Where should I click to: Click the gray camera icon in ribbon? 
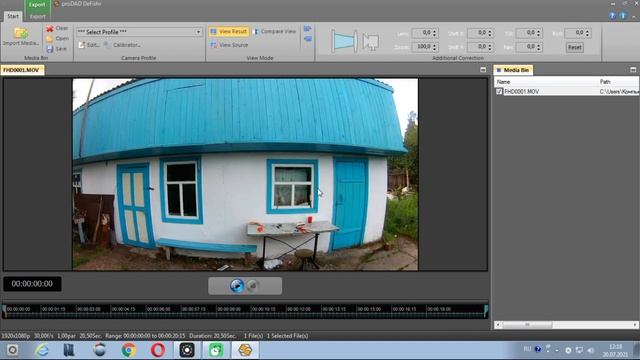coord(371,42)
